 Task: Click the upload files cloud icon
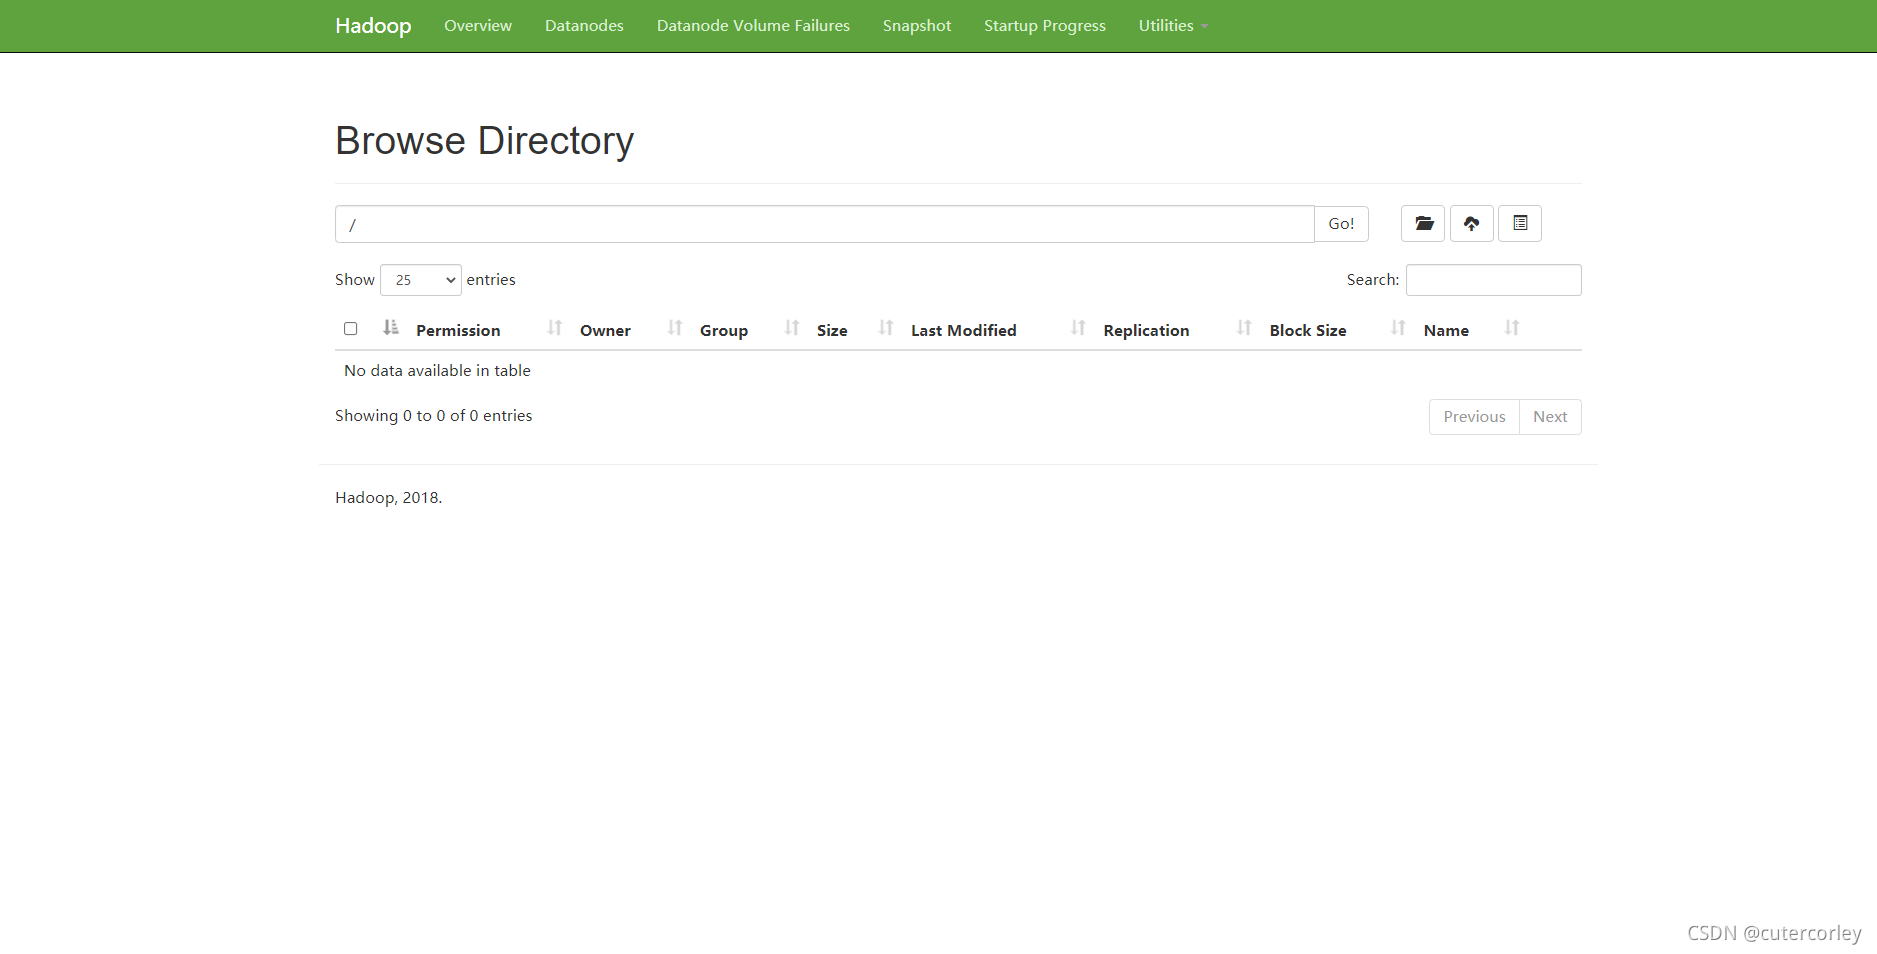point(1471,224)
